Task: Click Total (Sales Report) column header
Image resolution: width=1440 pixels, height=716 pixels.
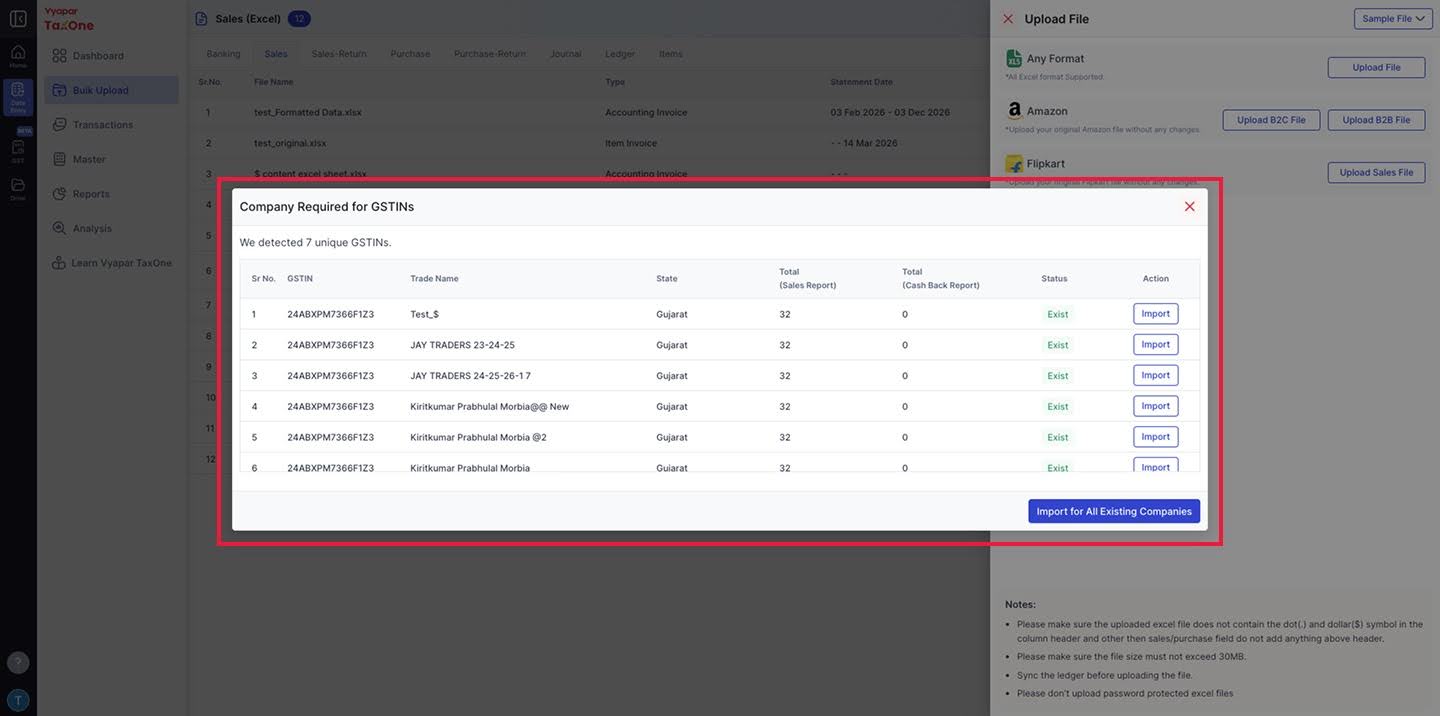Action: [x=808, y=278]
